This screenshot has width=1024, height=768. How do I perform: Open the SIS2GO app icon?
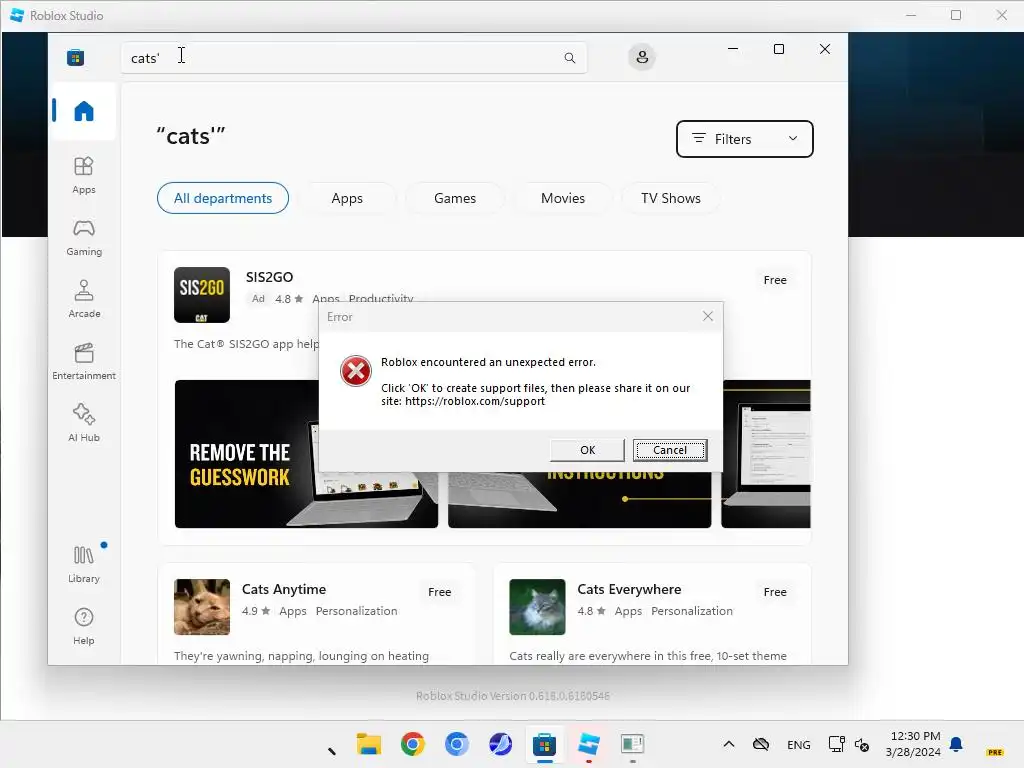pyautogui.click(x=202, y=295)
